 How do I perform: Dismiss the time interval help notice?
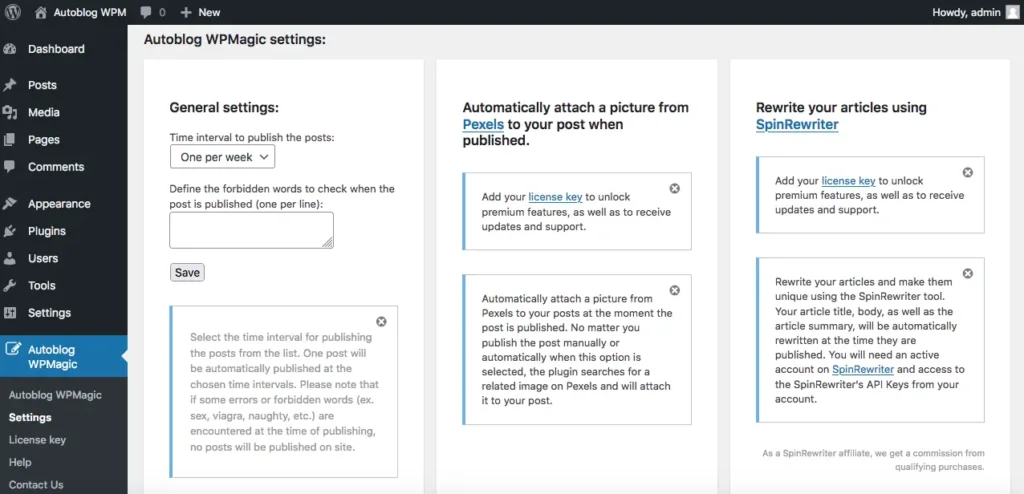[x=381, y=321]
